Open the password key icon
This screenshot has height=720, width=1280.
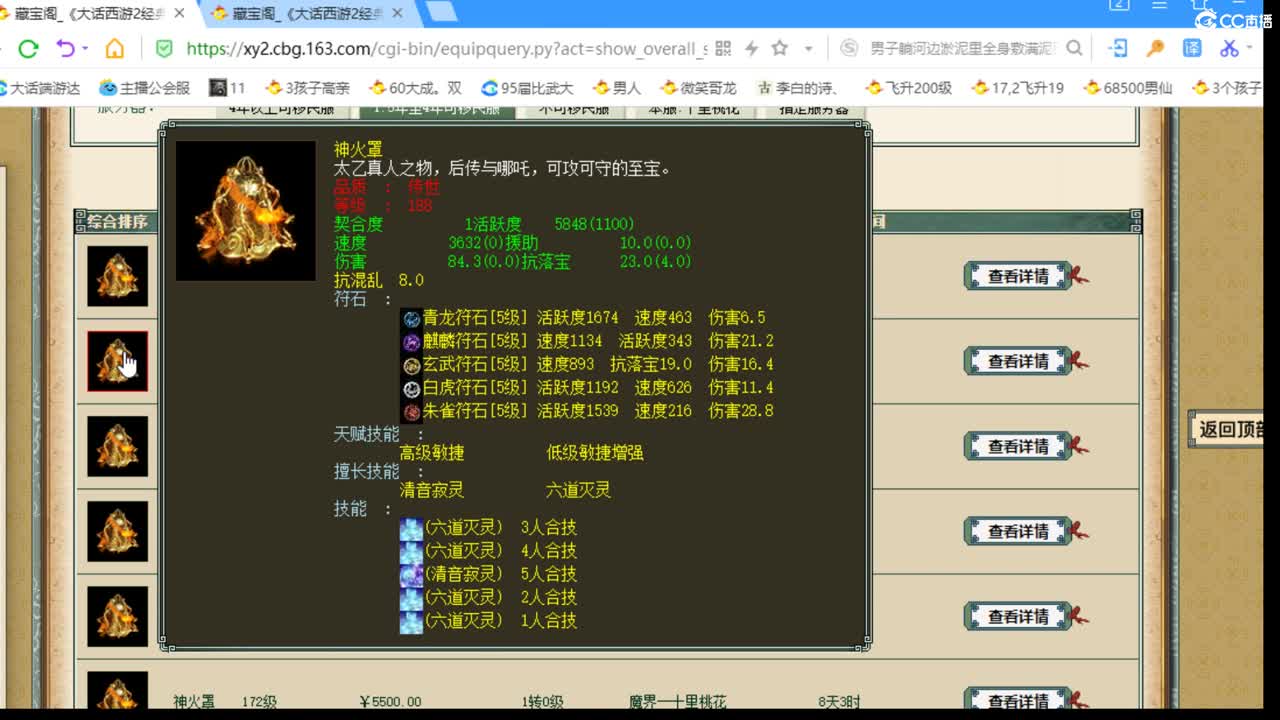(1155, 48)
